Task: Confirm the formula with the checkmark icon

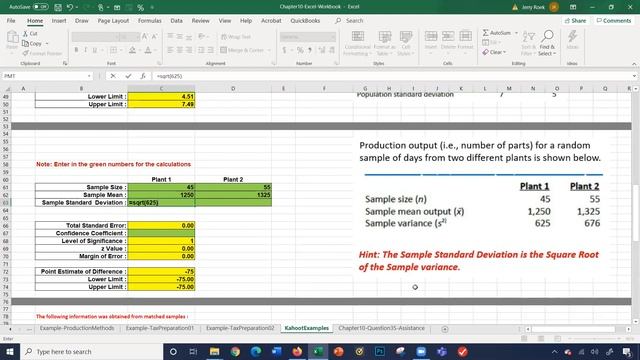Action: (128, 76)
